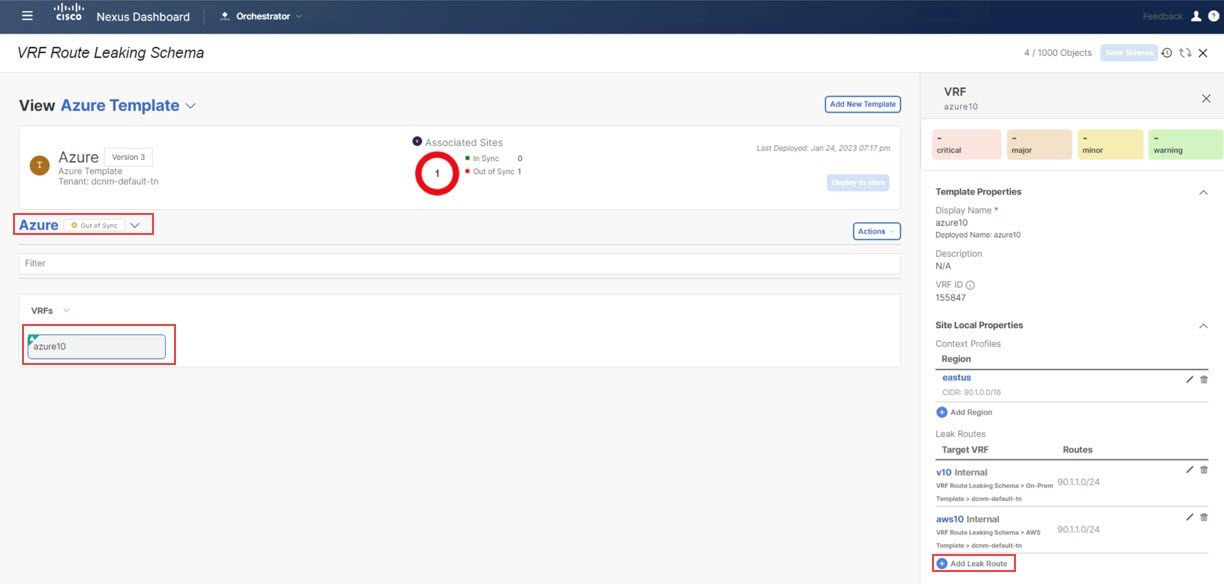Click the CIDR 90.1.0.0/16 text

[x=969, y=392]
